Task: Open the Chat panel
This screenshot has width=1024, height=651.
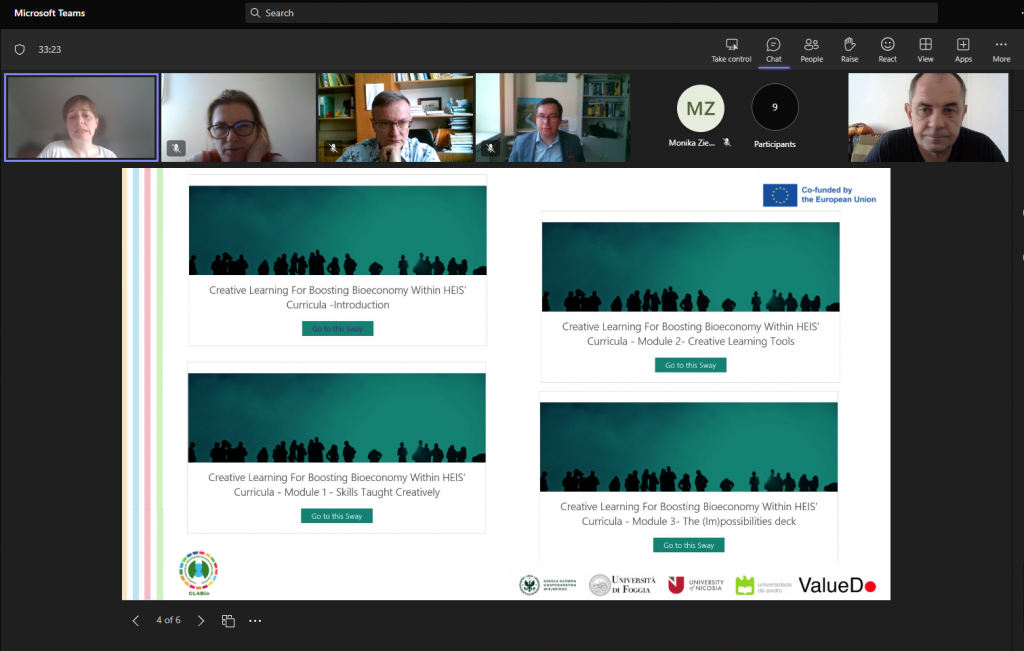Action: pyautogui.click(x=773, y=45)
